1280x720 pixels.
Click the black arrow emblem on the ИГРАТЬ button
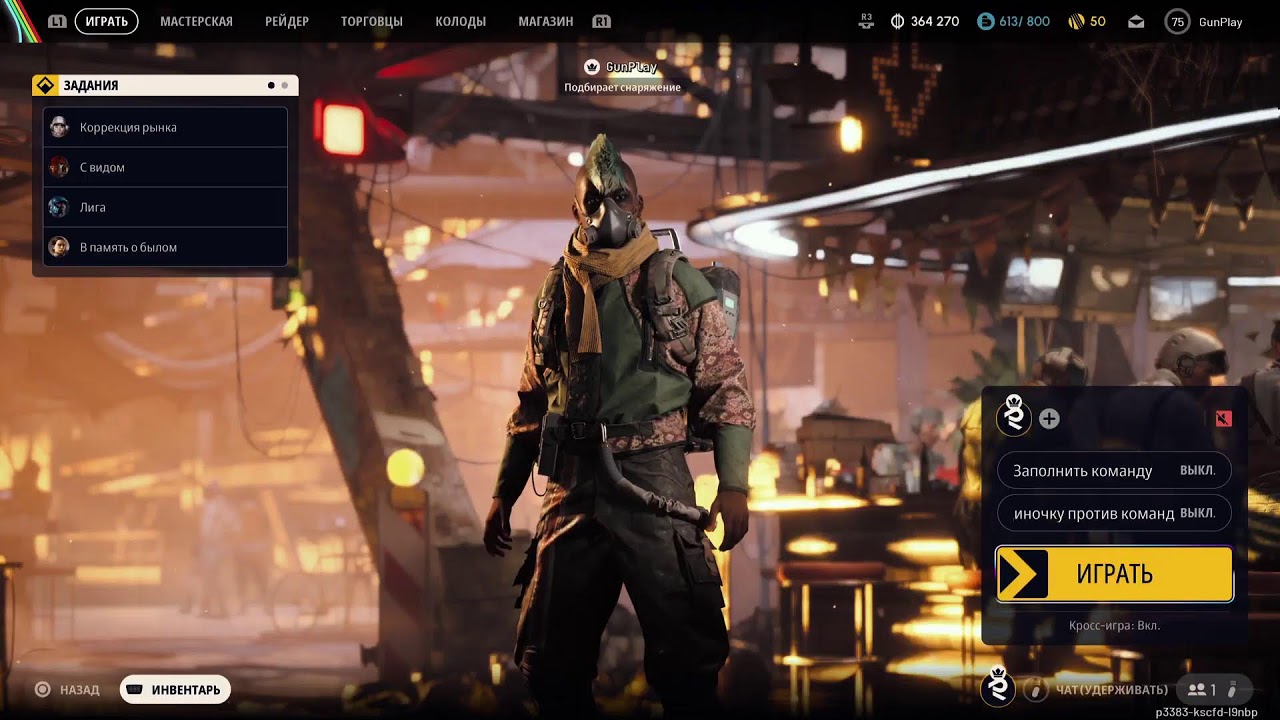[x=1023, y=574]
